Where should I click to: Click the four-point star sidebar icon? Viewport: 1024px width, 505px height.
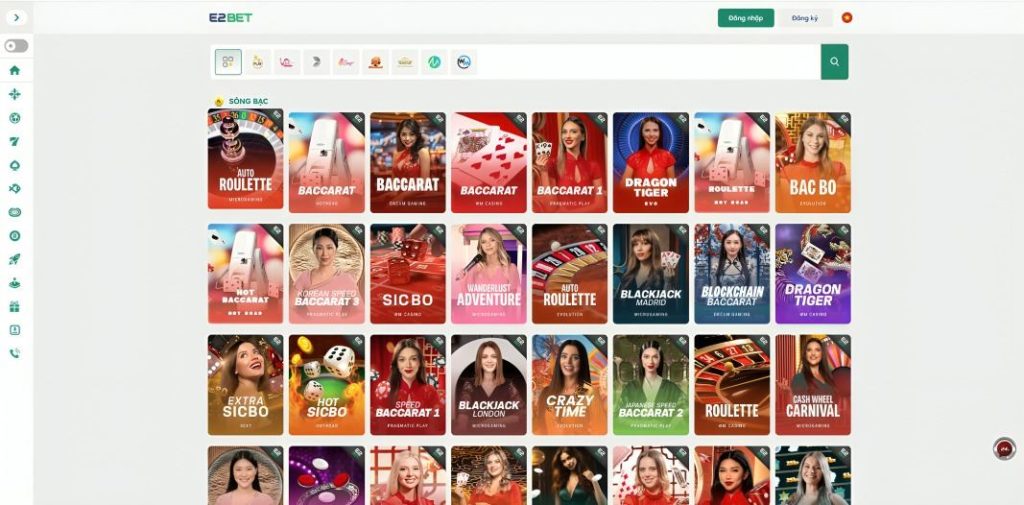(x=14, y=94)
